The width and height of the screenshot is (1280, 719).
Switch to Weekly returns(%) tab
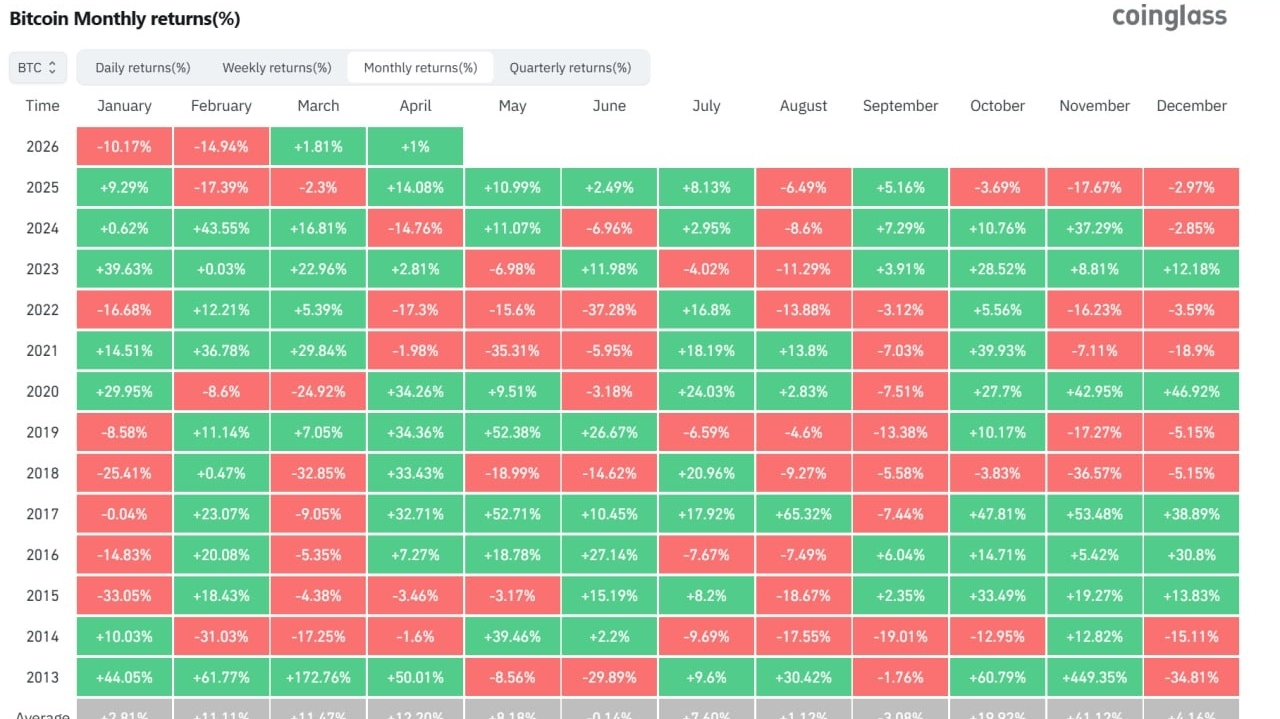[x=277, y=68]
